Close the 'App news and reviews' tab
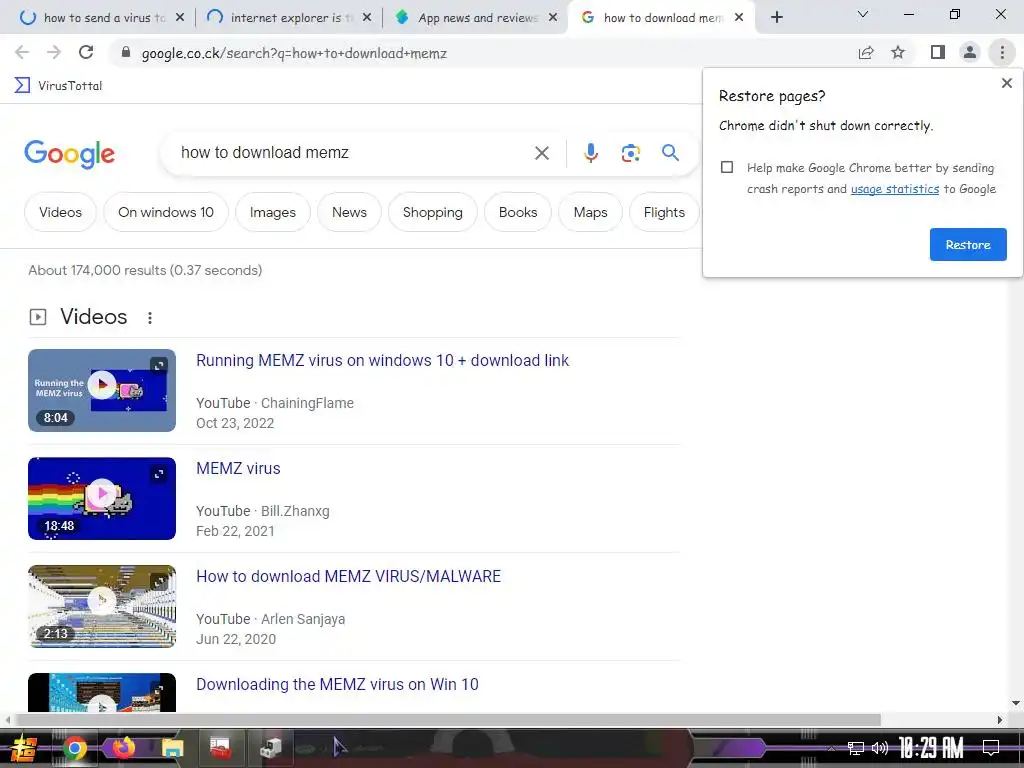Image resolution: width=1024 pixels, height=768 pixels. (552, 18)
